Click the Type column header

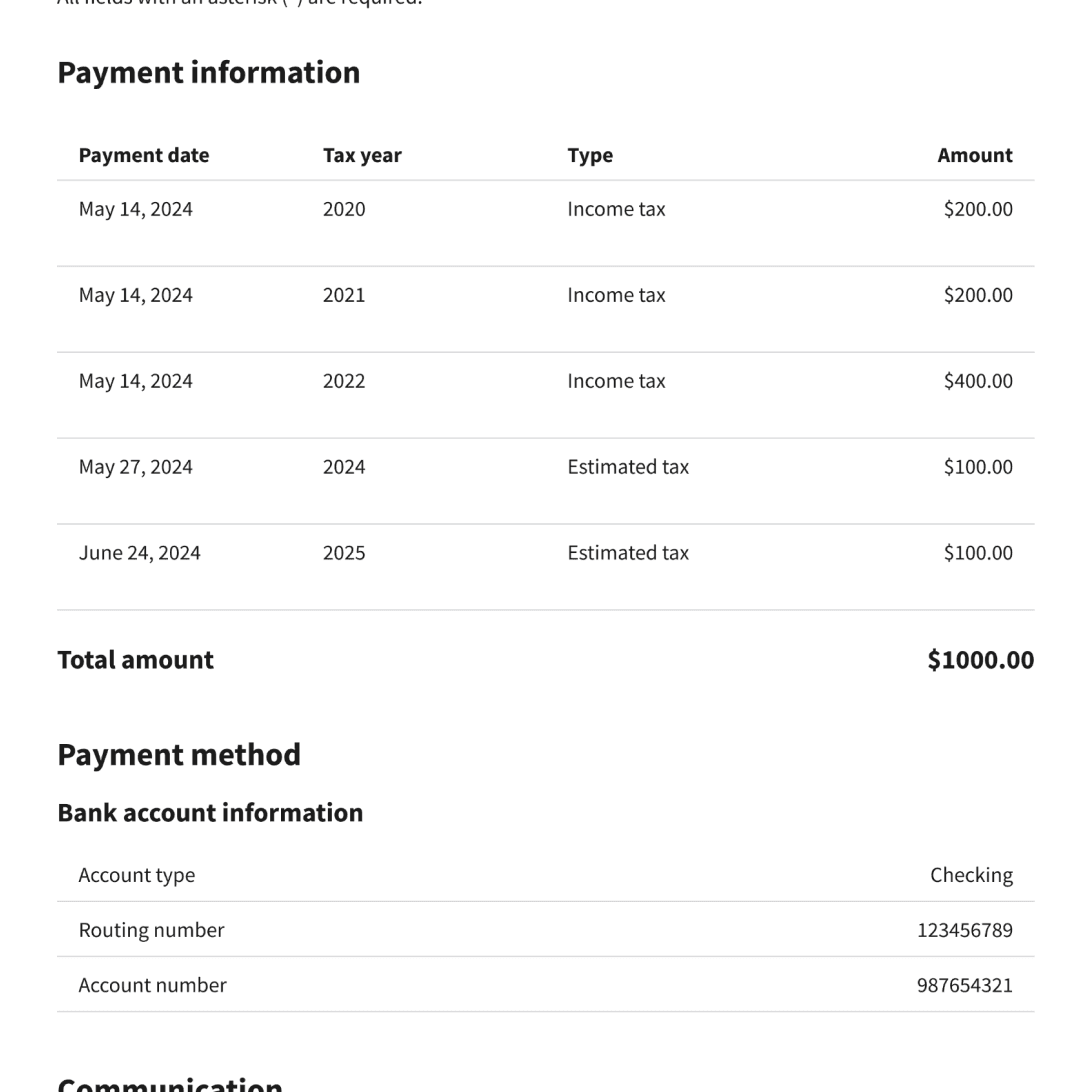[x=590, y=155]
